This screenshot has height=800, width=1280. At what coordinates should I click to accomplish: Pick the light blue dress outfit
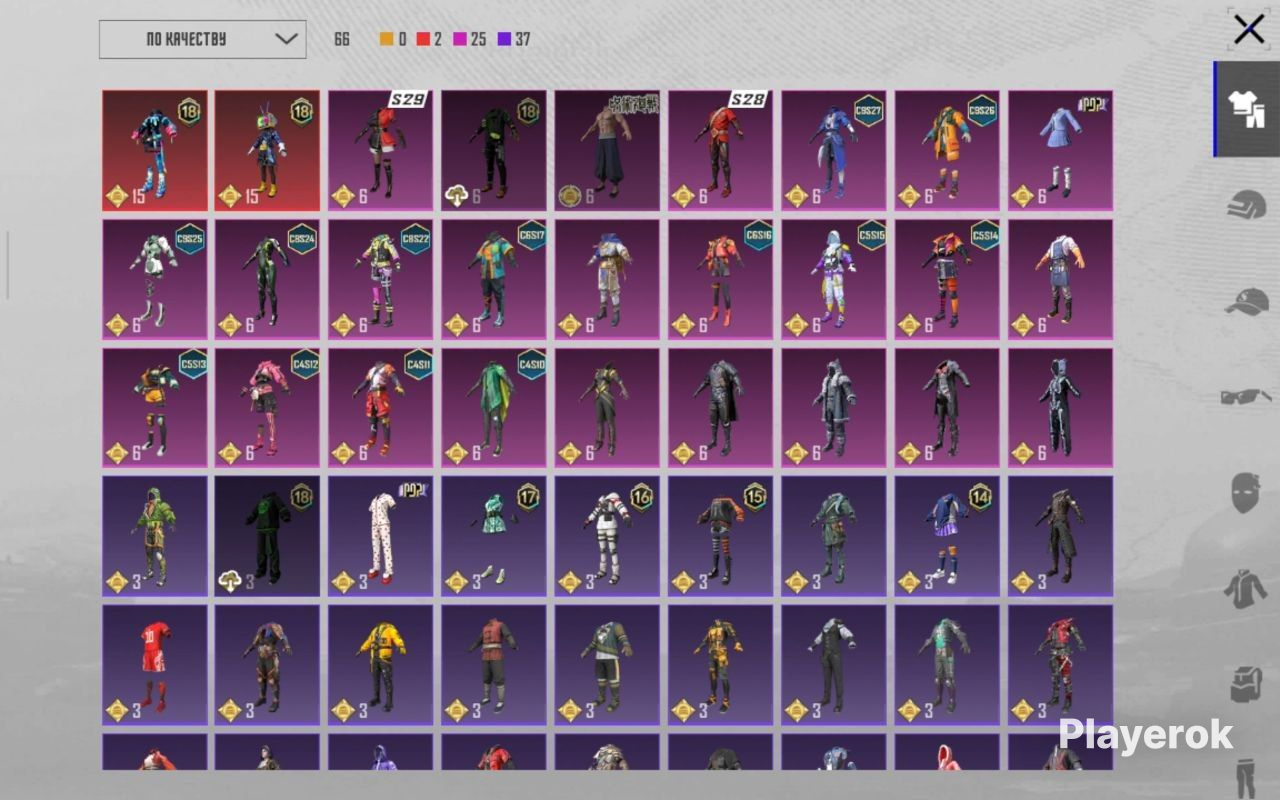pyautogui.click(x=1060, y=150)
